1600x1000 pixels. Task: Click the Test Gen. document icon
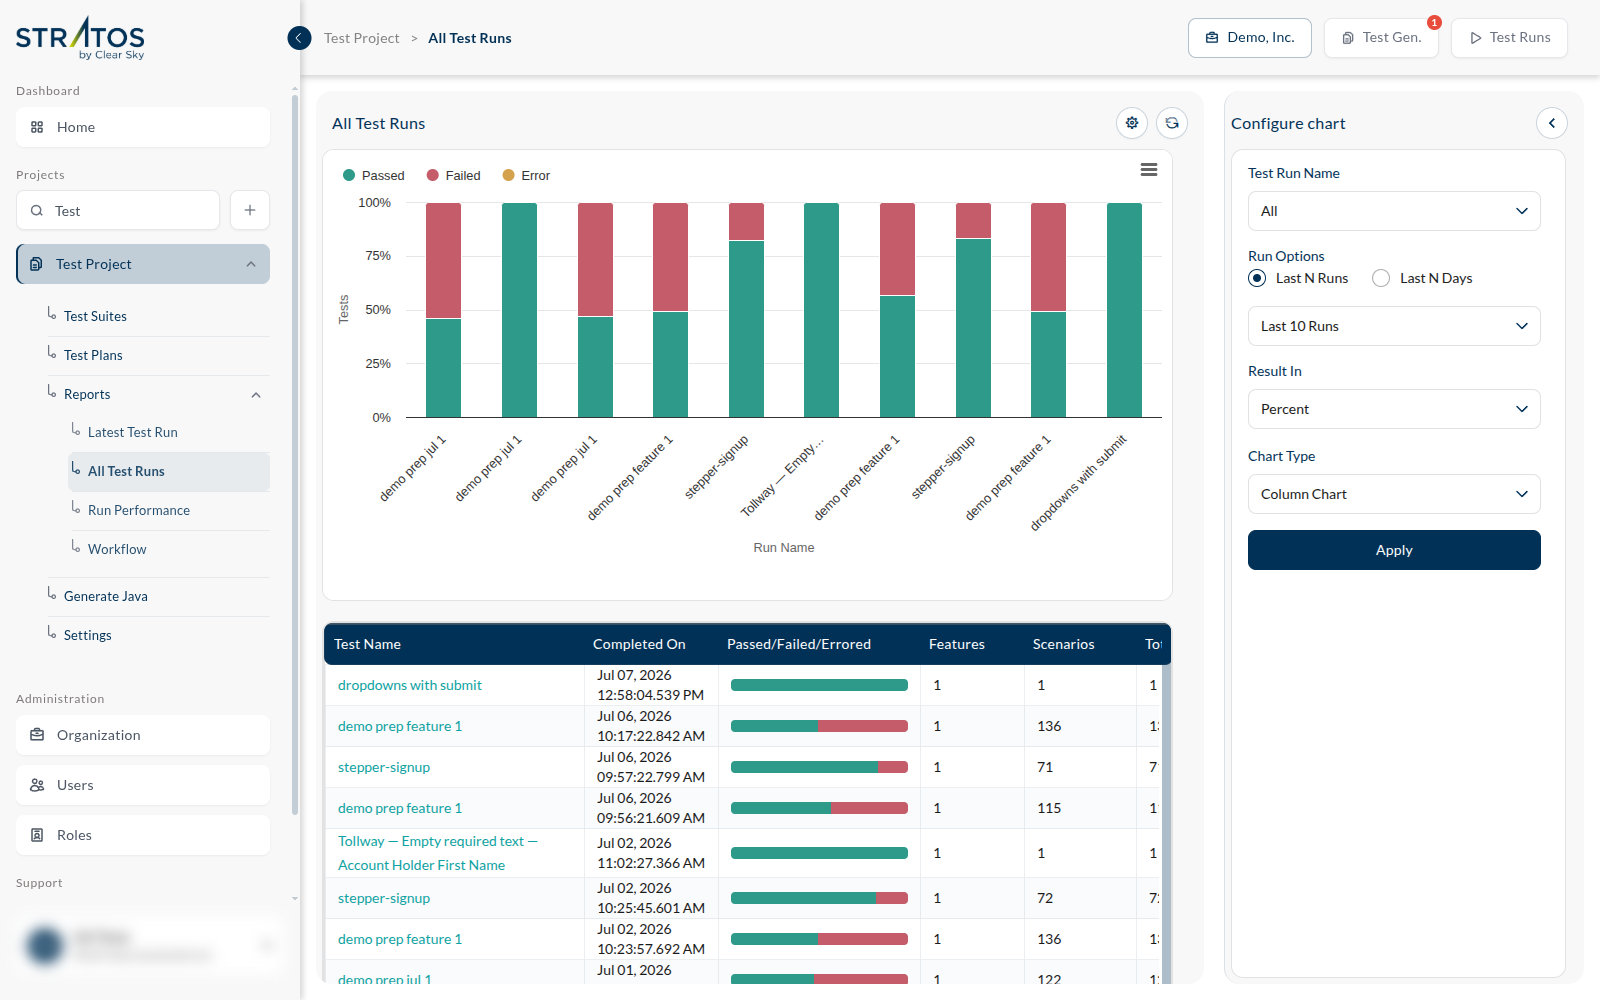pyautogui.click(x=1348, y=38)
